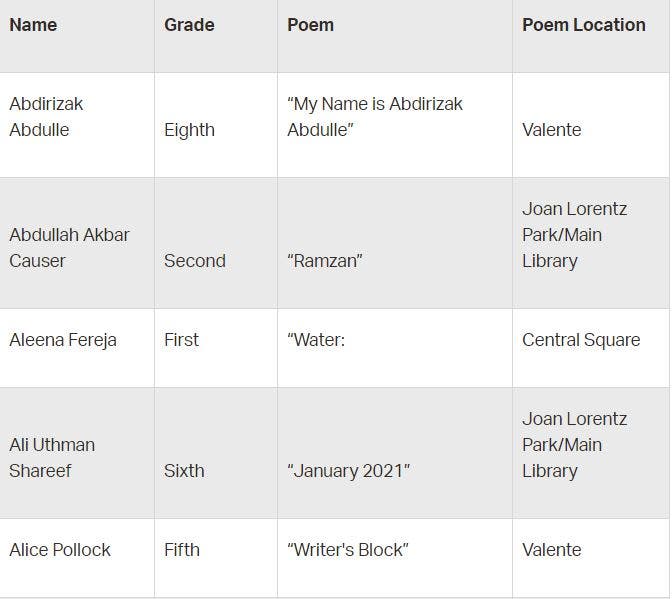Click the Sixth grade cell
The height and width of the screenshot is (599, 672).
coord(184,471)
